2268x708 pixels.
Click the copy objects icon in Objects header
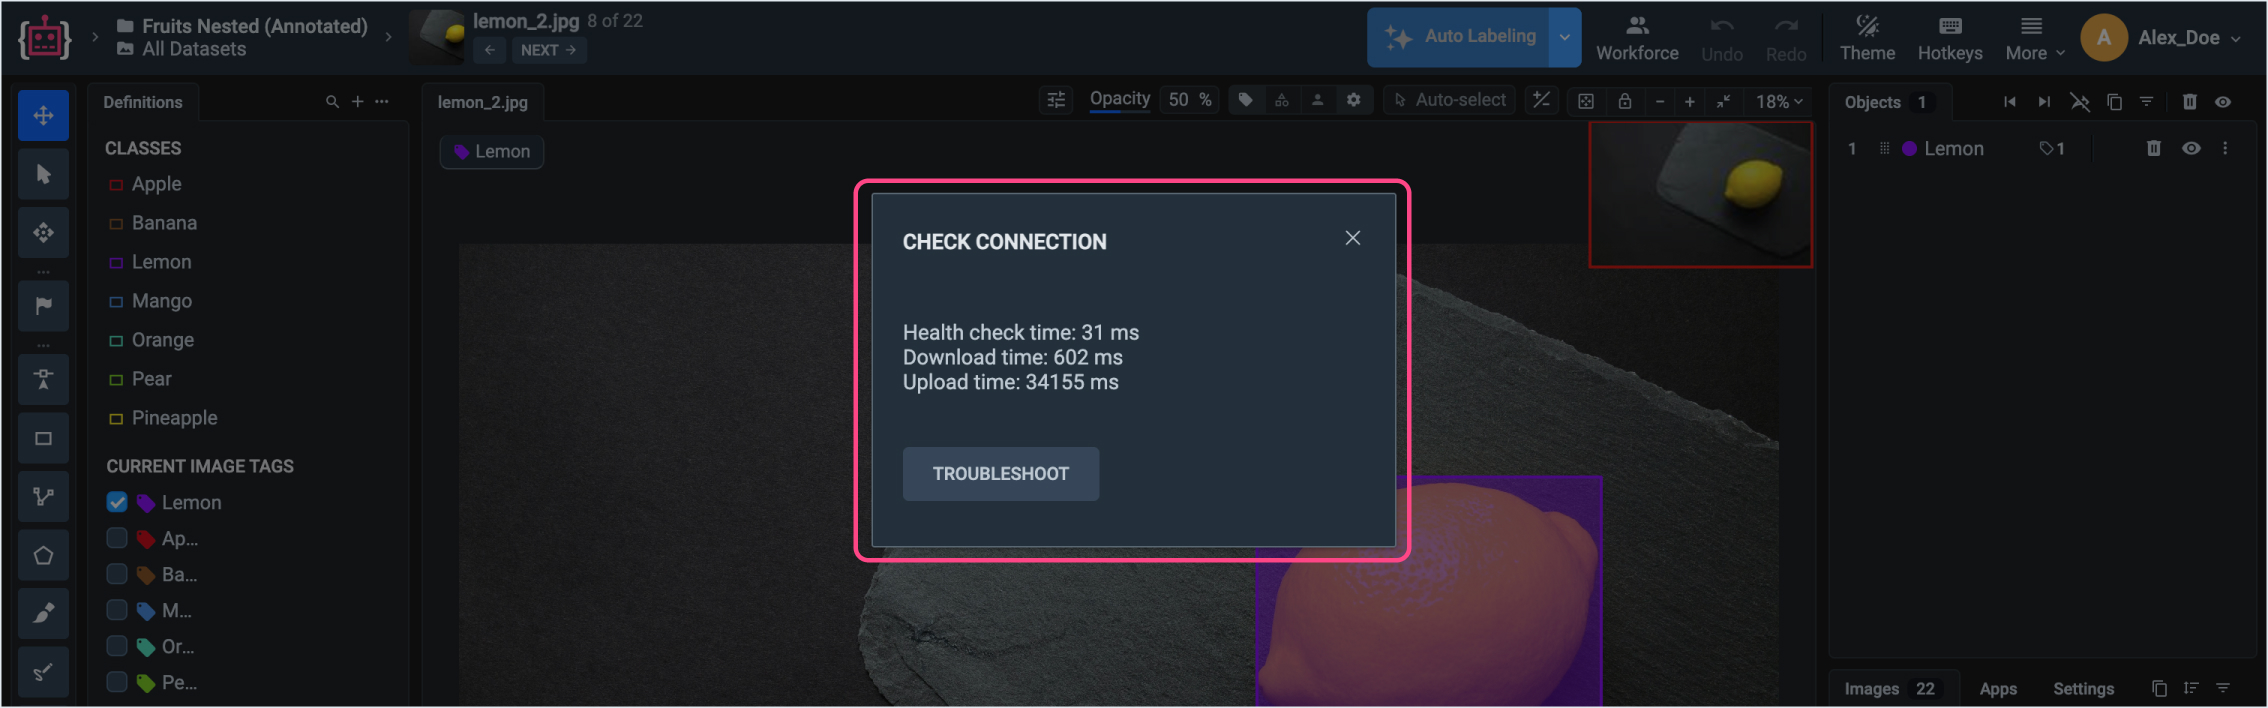click(2114, 102)
